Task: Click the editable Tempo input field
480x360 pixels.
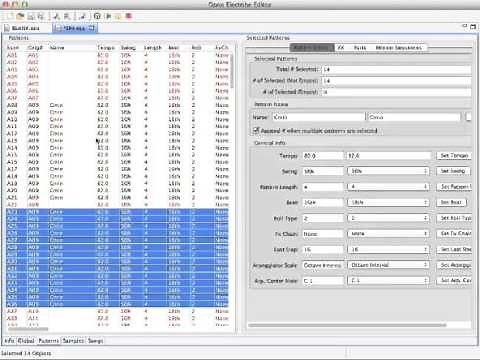Action: pyautogui.click(x=389, y=156)
